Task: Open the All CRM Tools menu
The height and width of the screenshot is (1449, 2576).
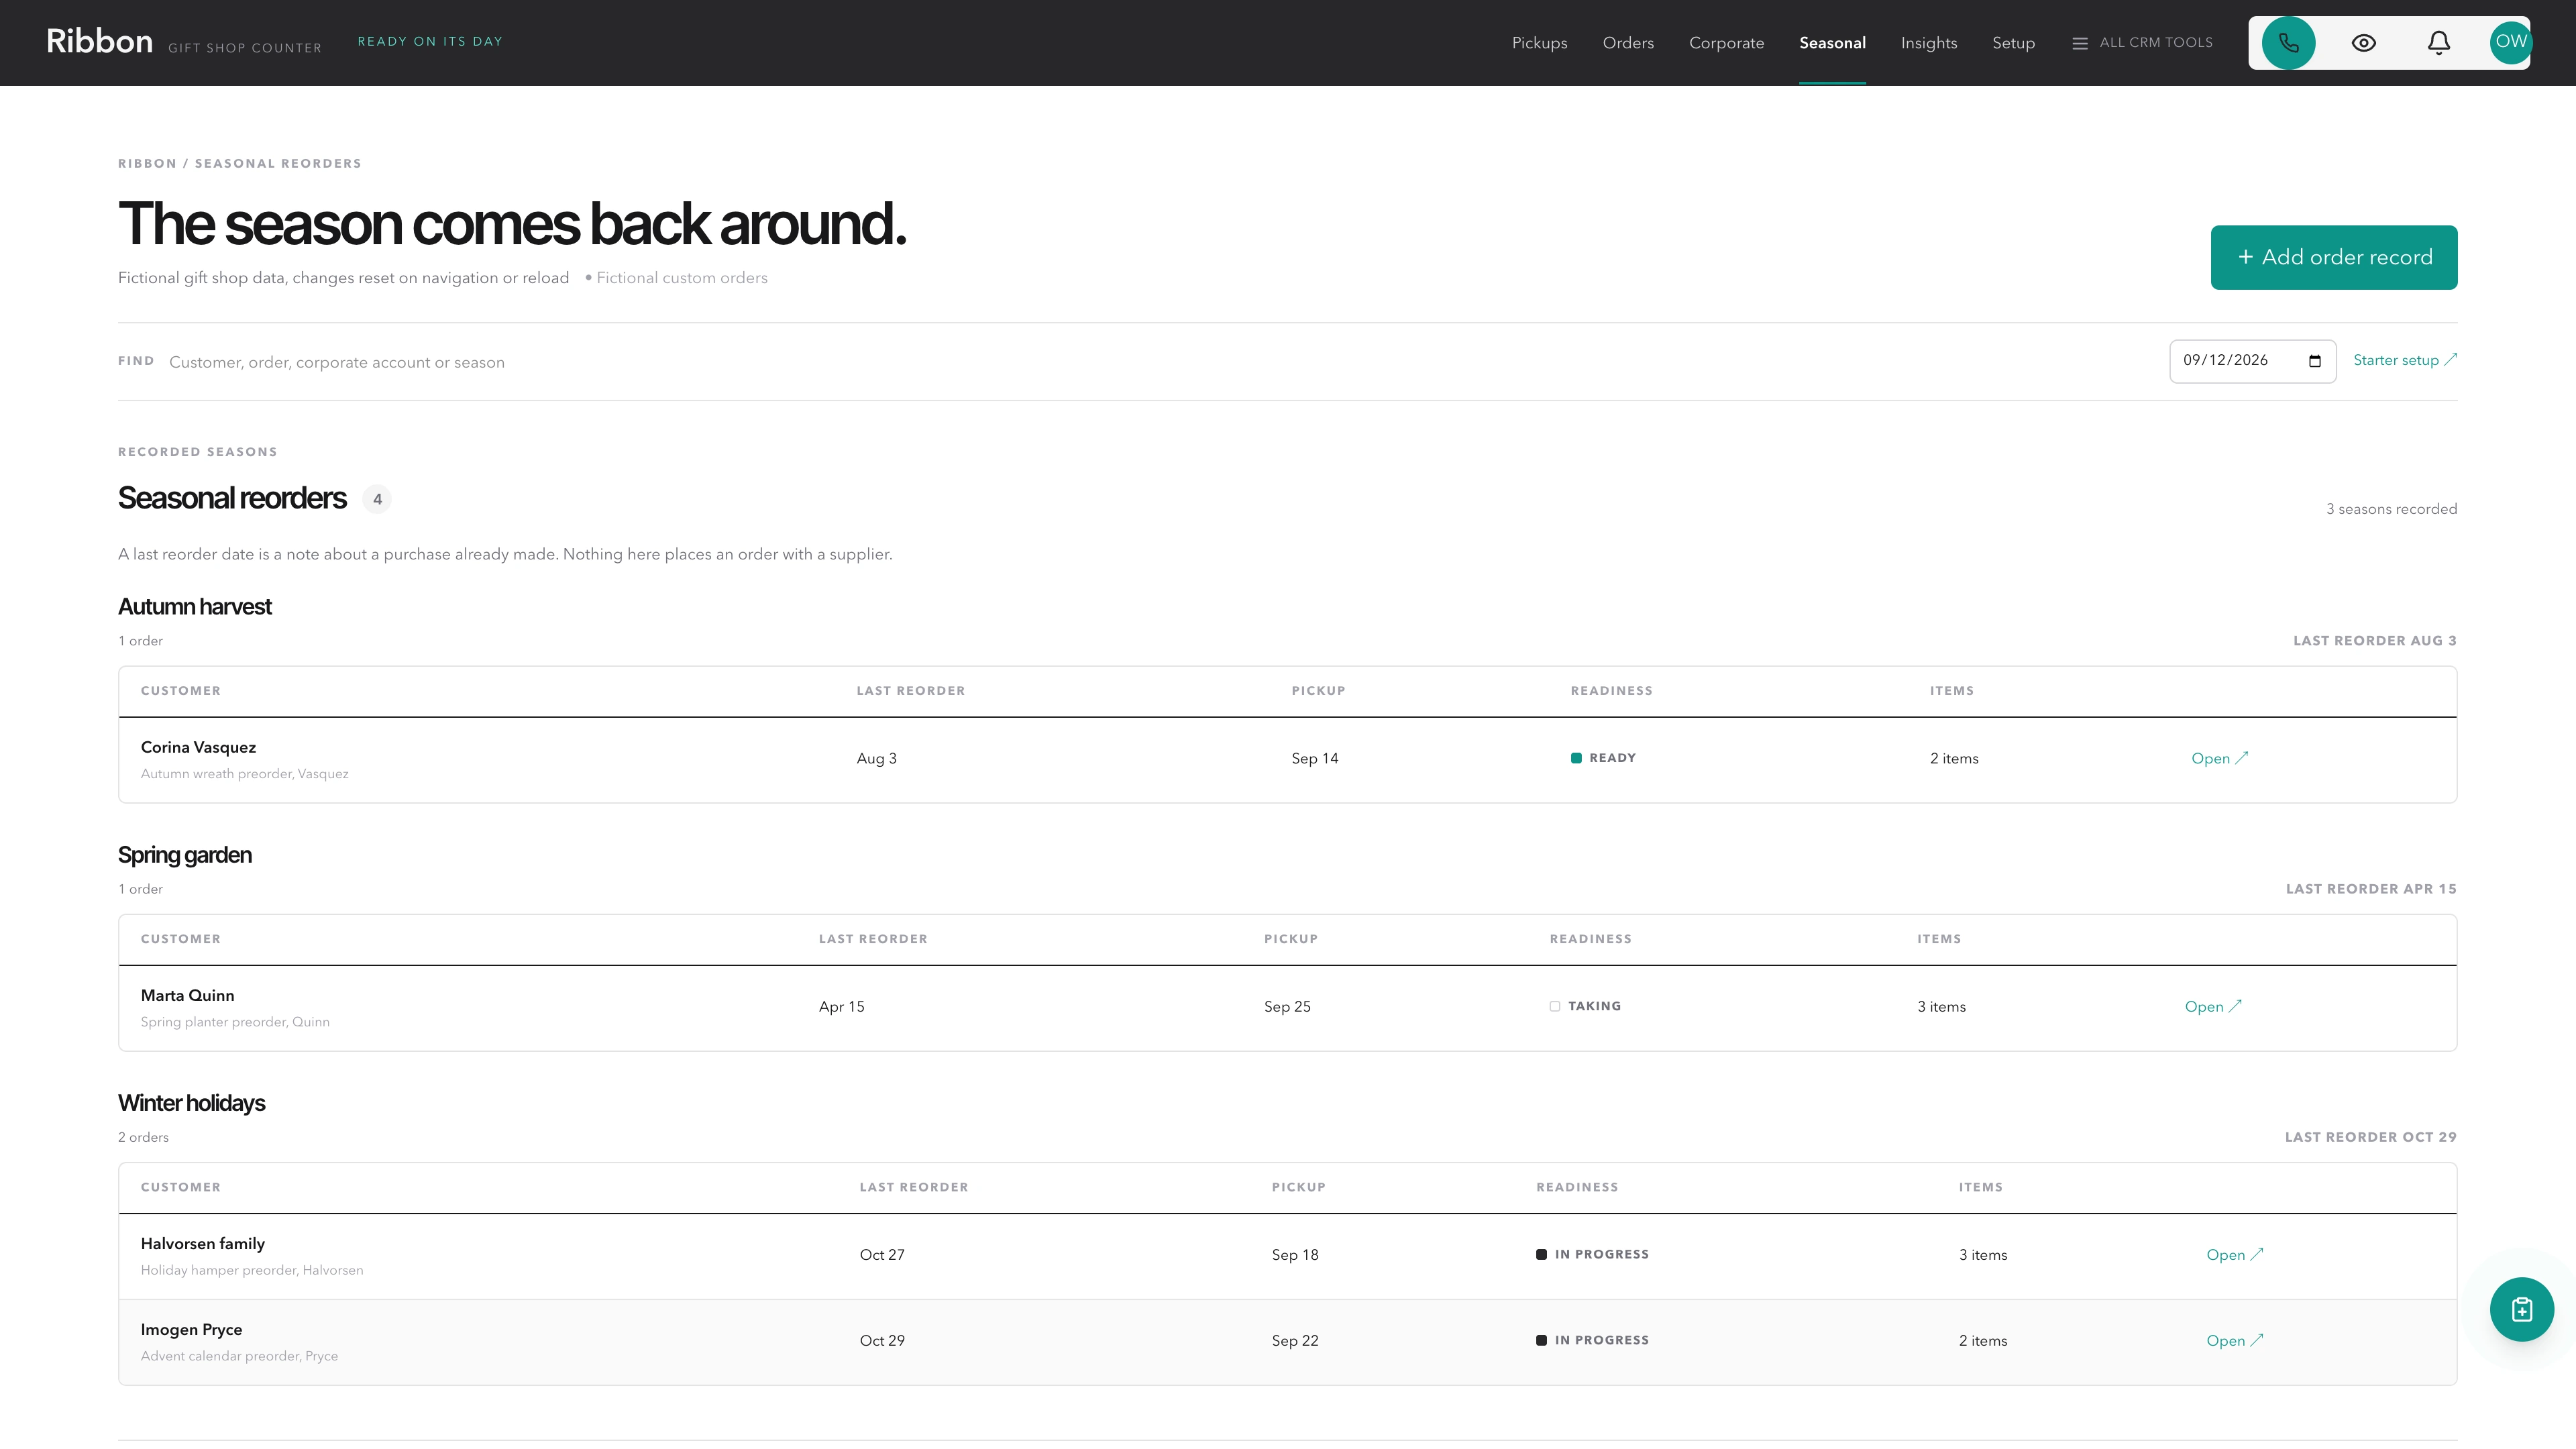Action: point(2142,43)
